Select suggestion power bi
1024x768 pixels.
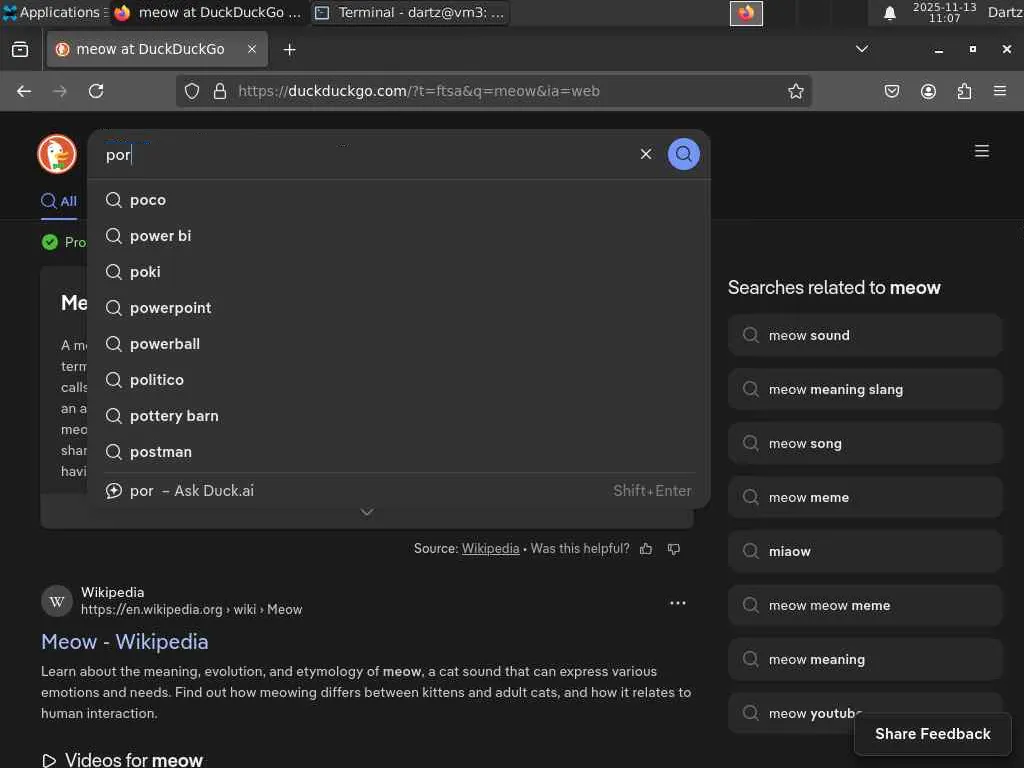398,236
